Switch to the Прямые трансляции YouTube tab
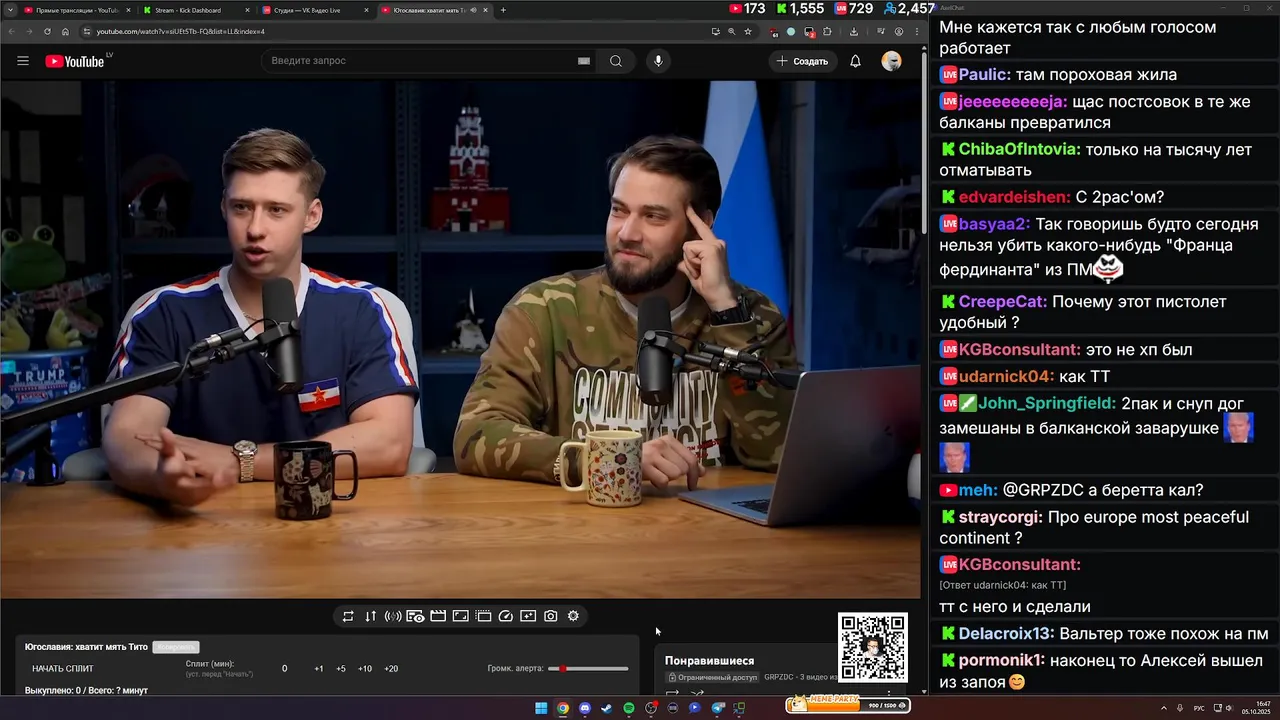This screenshot has width=1280, height=720. pos(78,10)
